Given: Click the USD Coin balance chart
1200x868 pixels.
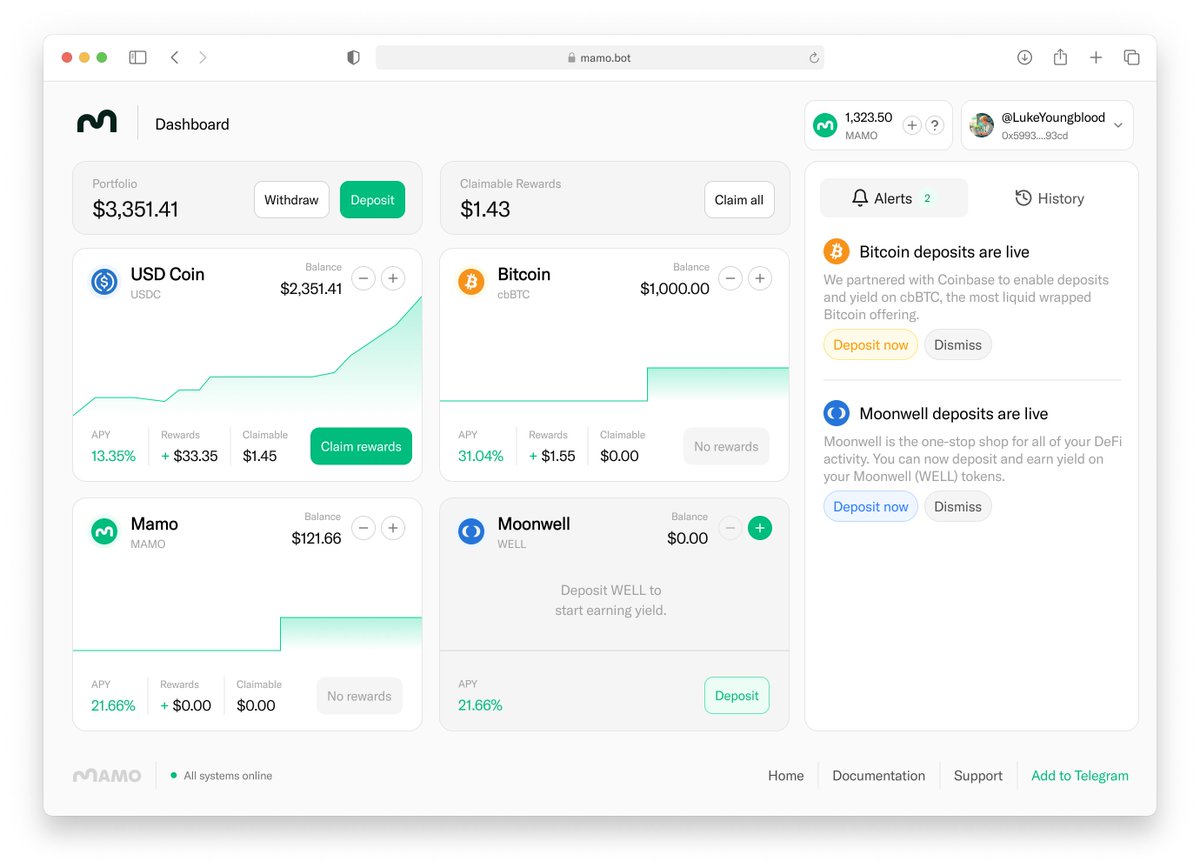Looking at the screenshot, I should [247, 355].
